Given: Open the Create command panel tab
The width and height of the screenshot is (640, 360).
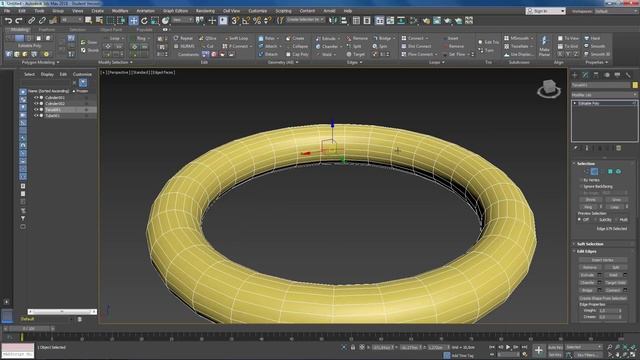Looking at the screenshot, I should pos(575,75).
